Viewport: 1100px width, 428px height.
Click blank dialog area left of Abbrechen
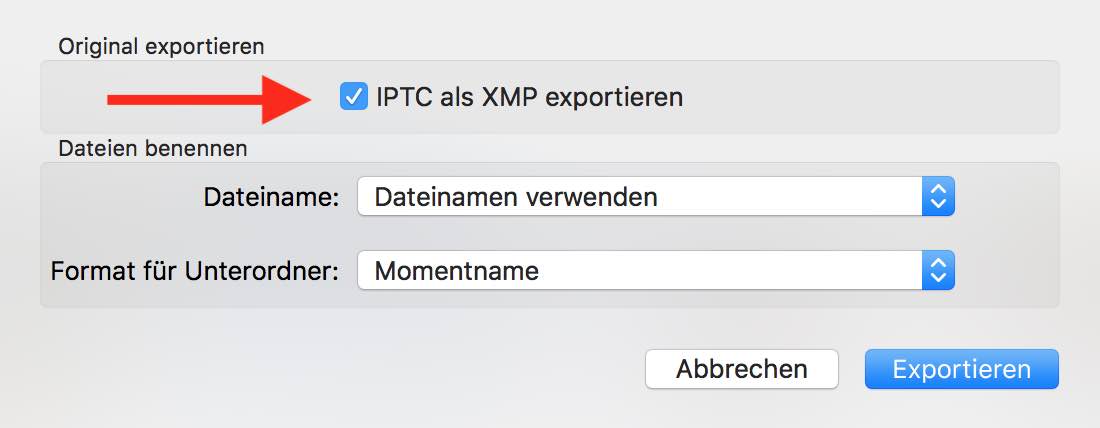[x=350, y=369]
